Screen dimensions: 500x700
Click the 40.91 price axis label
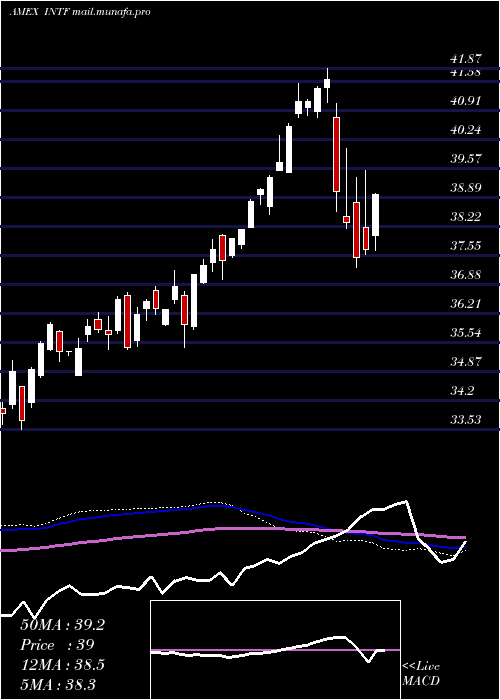(x=465, y=101)
